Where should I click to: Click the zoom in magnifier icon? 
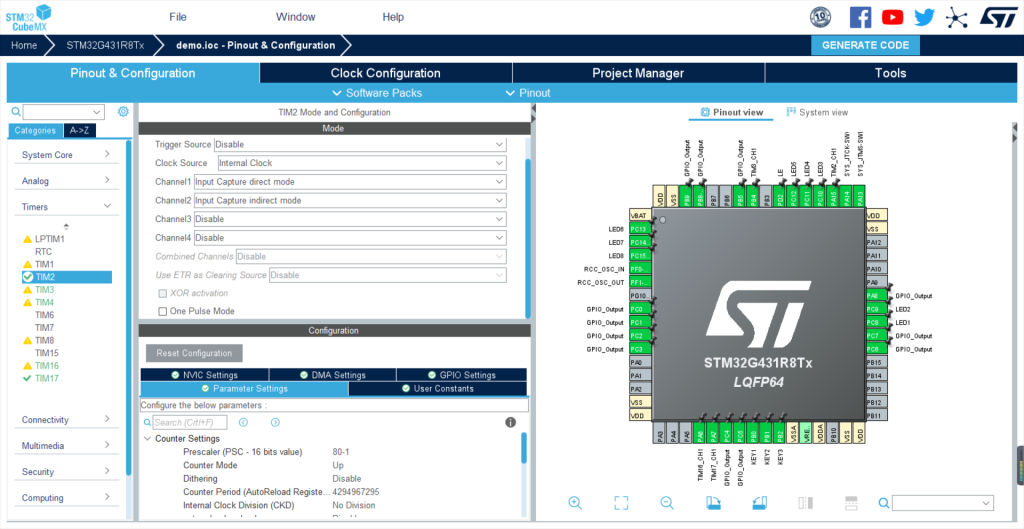[575, 503]
